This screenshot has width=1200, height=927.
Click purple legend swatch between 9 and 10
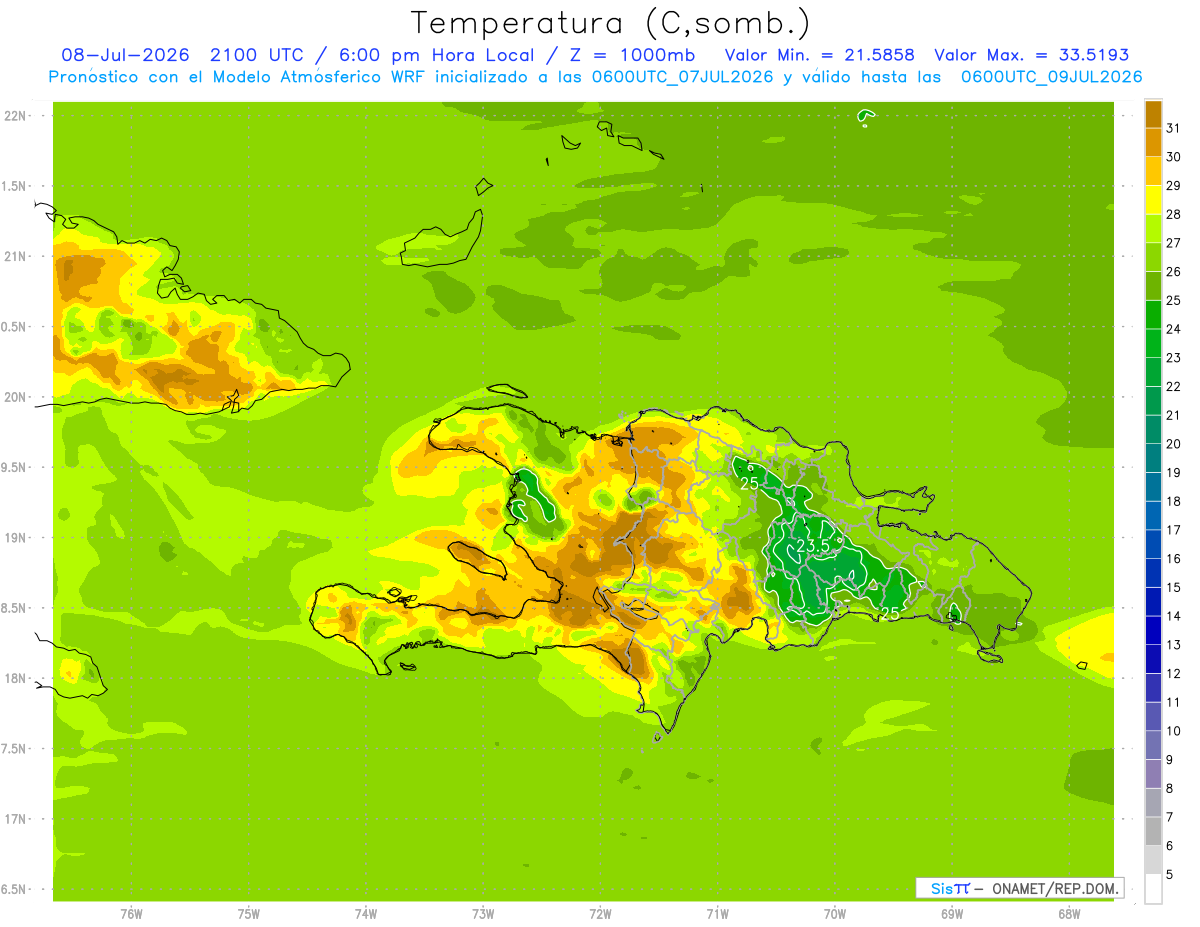click(1153, 745)
